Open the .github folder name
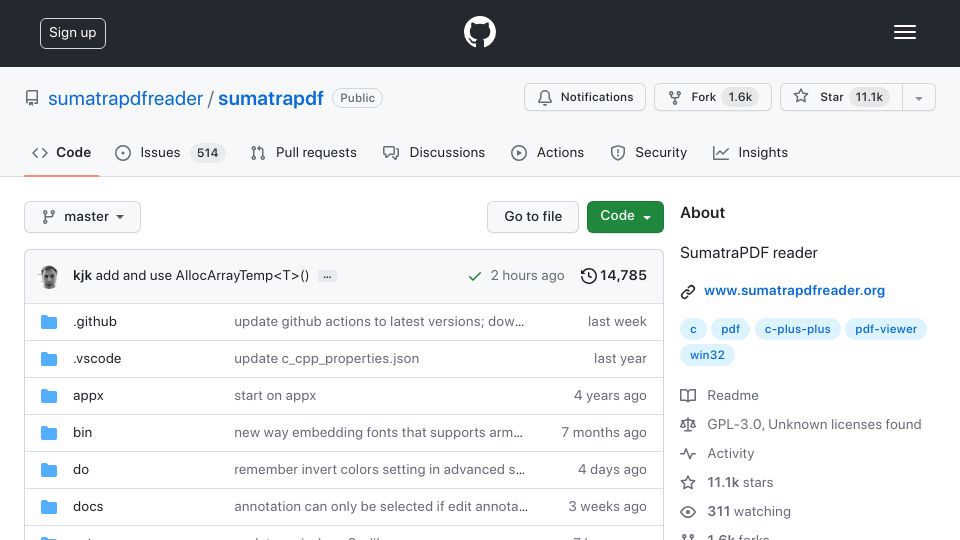The image size is (960, 540). [95, 321]
